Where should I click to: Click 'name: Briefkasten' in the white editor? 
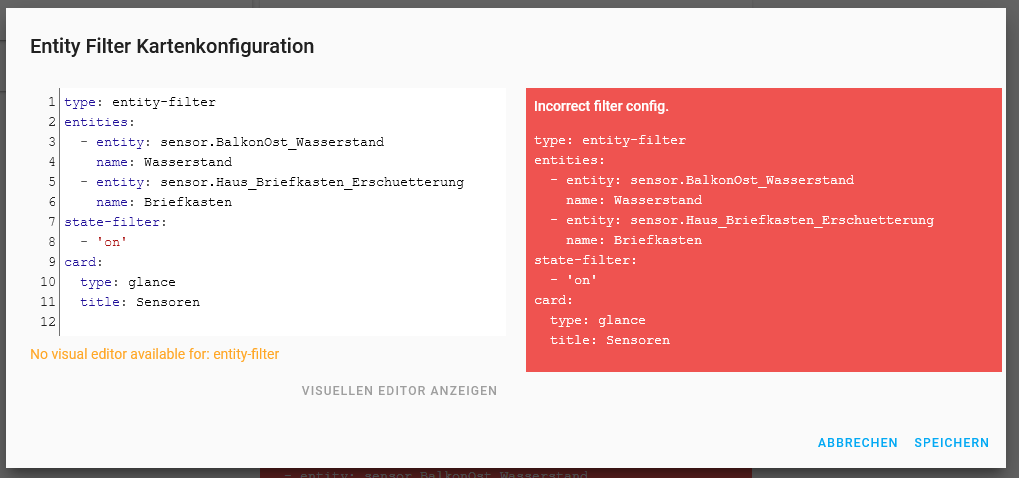[x=164, y=202]
